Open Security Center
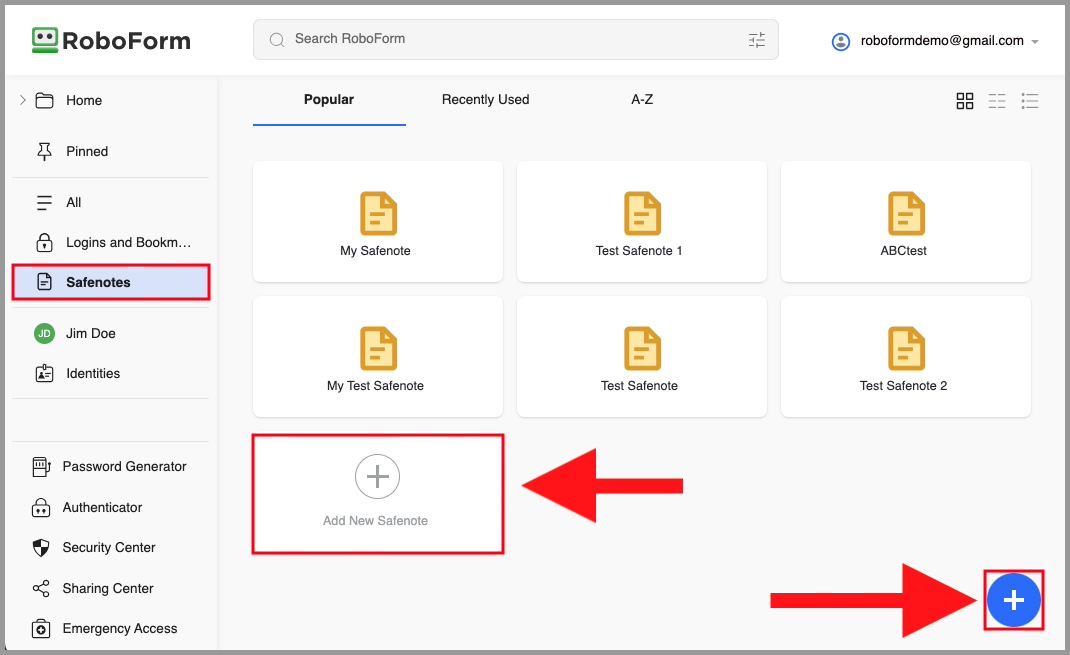1070x655 pixels. (108, 548)
